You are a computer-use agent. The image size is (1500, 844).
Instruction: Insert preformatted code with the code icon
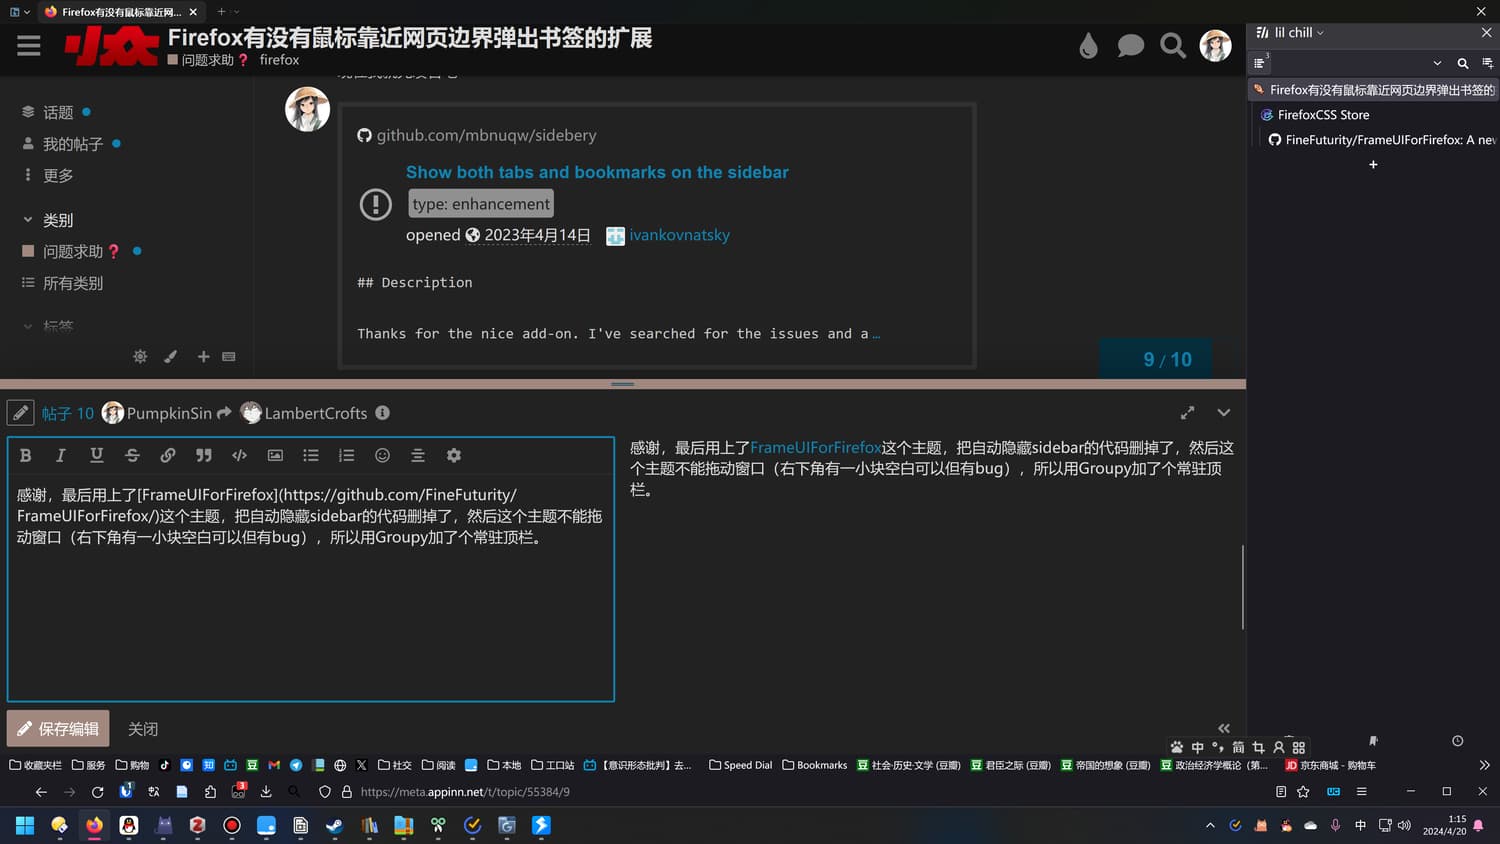point(239,455)
